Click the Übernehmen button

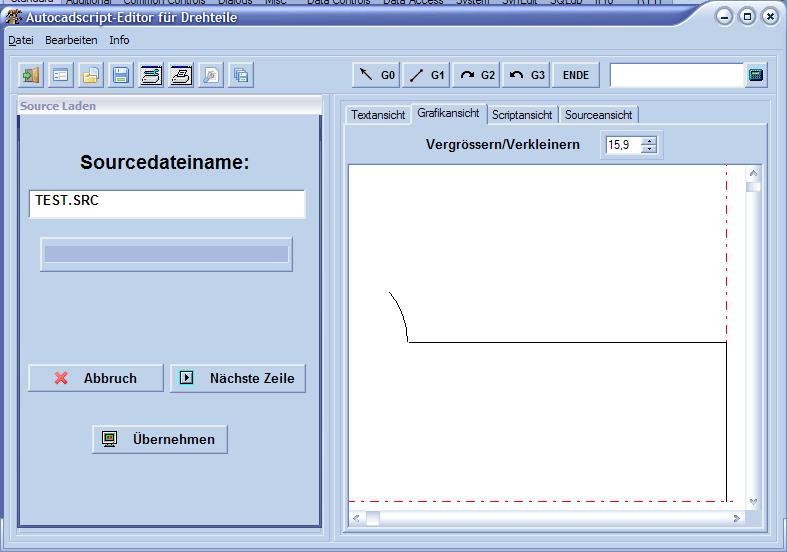click(x=160, y=439)
